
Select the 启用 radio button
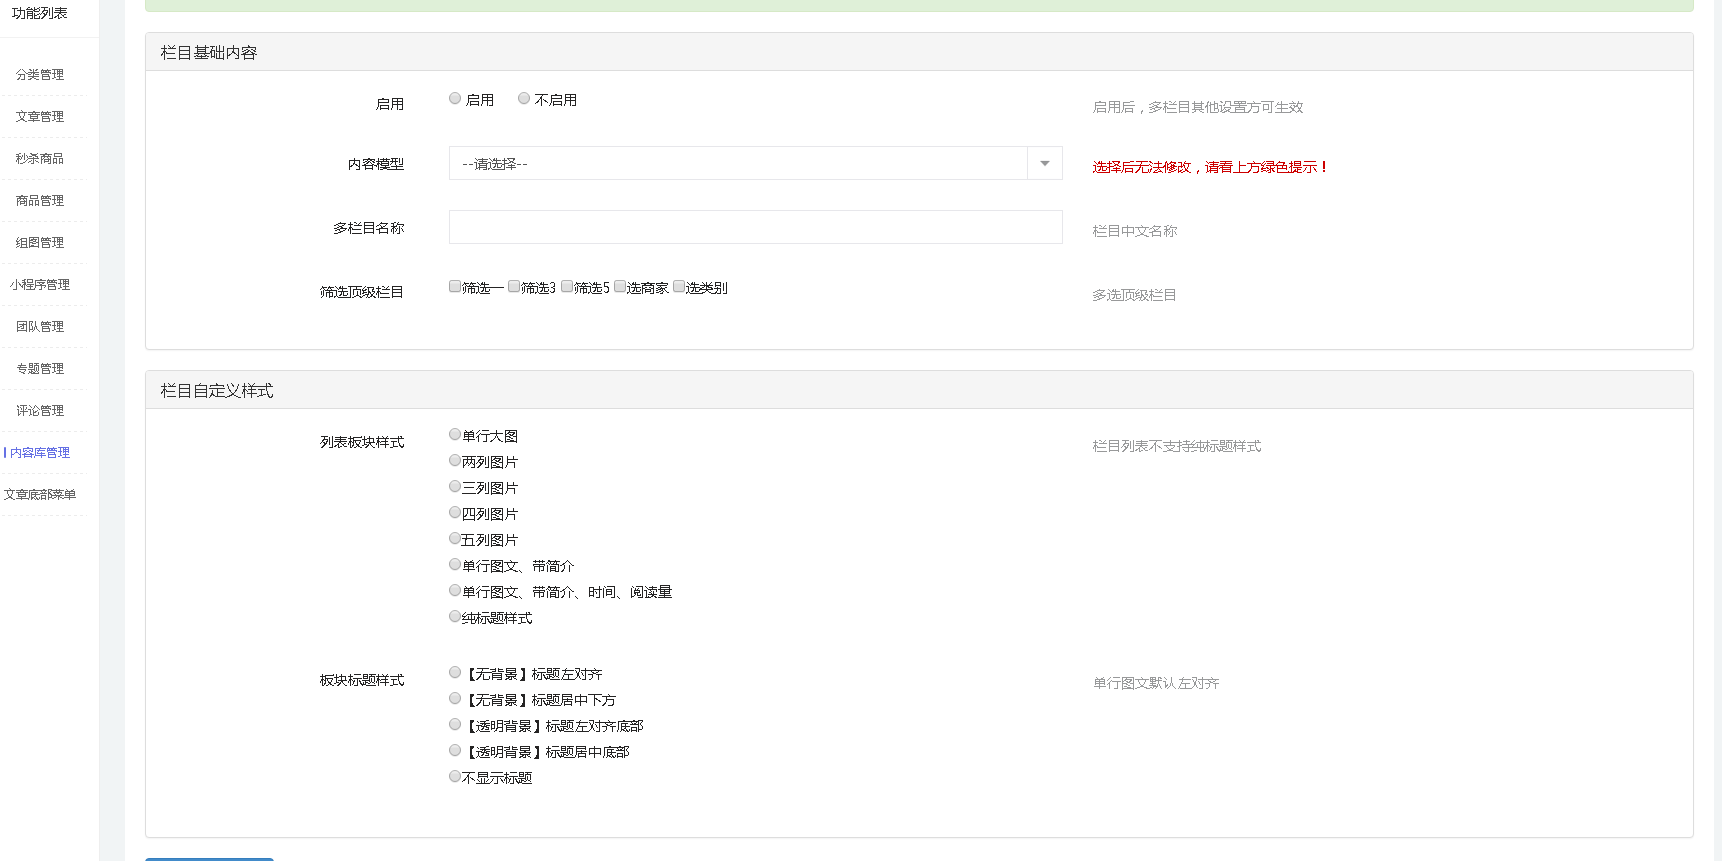coord(455,99)
